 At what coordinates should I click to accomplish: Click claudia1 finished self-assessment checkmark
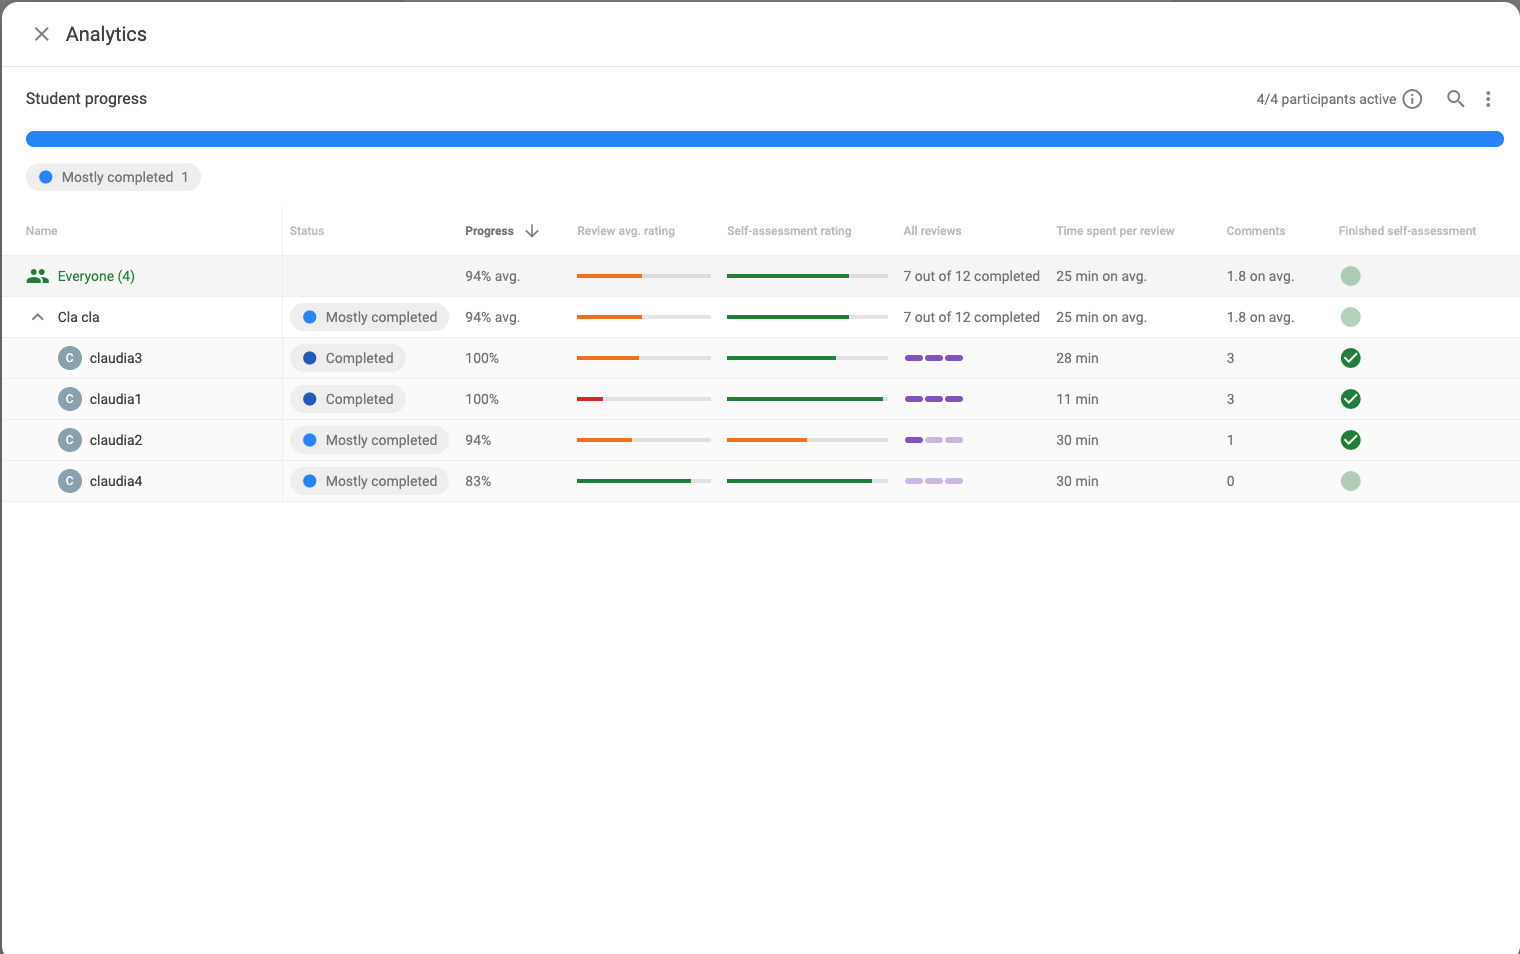[x=1350, y=399]
